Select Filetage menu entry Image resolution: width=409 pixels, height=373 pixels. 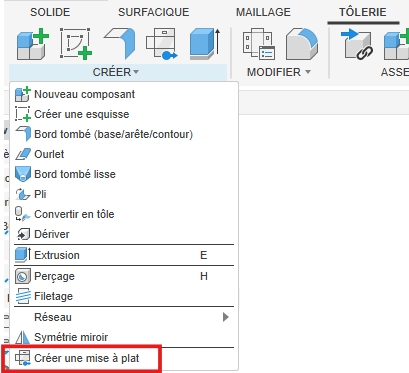coord(124,296)
